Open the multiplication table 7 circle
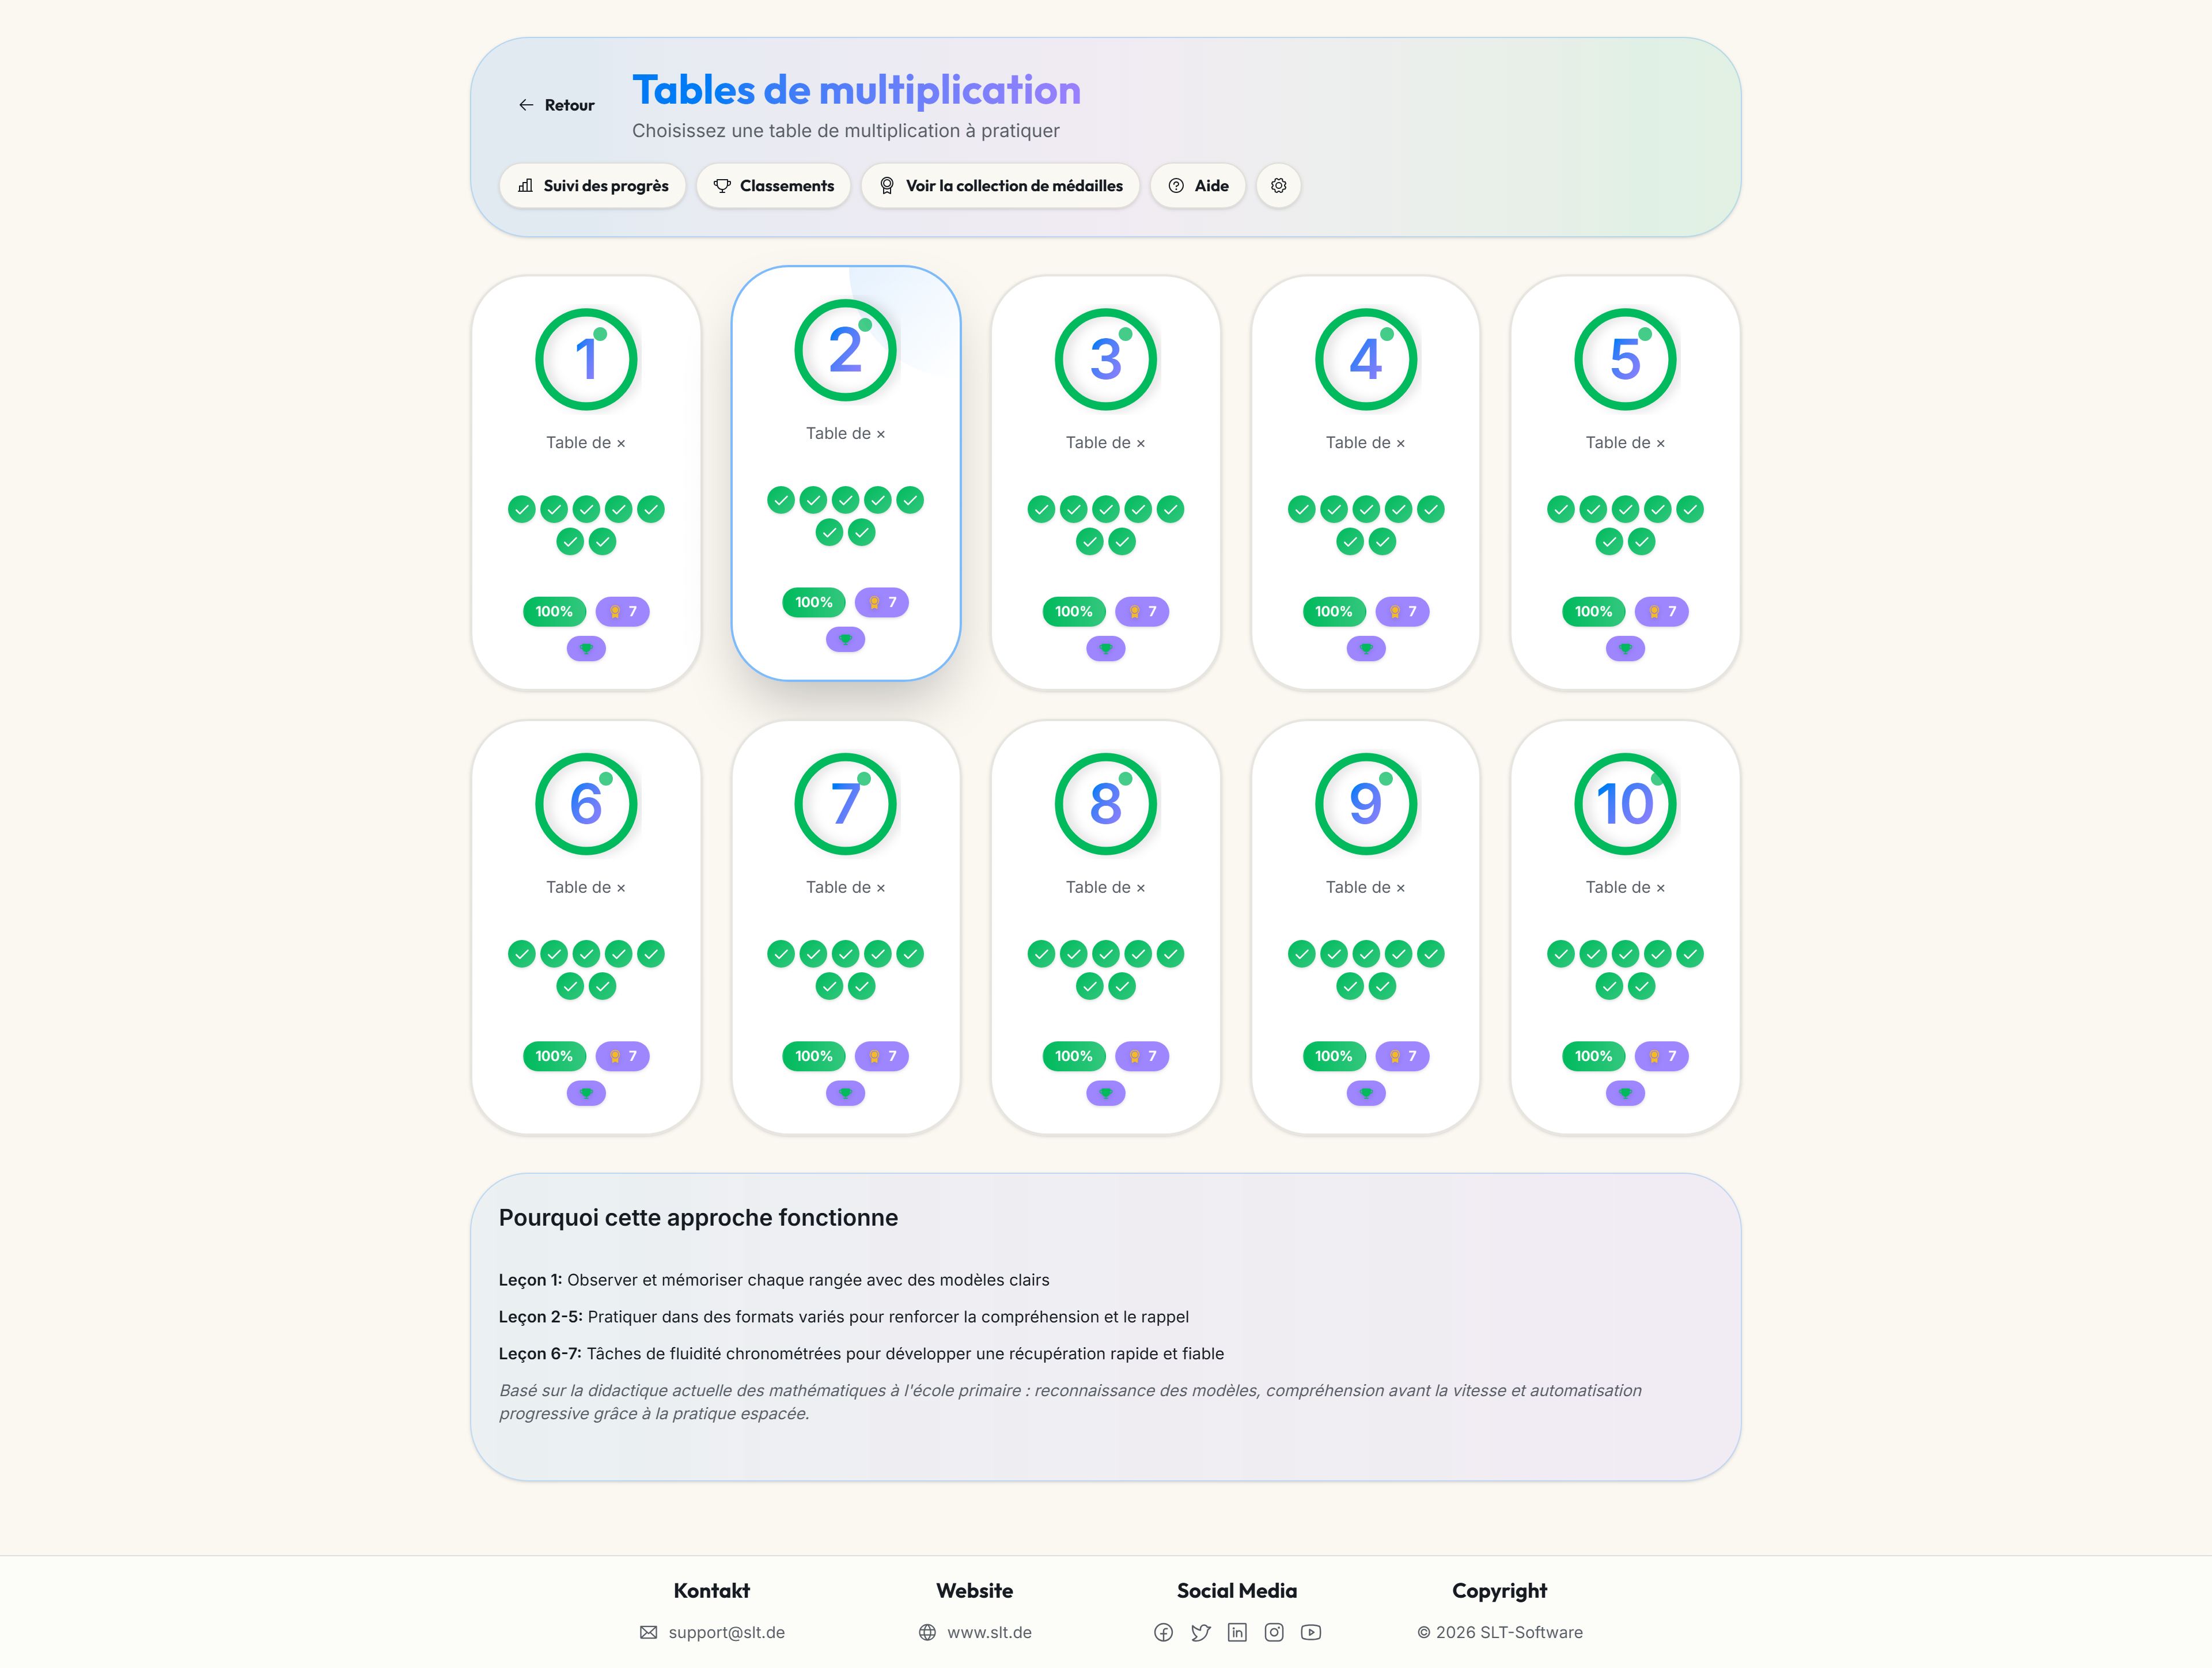The height and width of the screenshot is (1668, 2212). (x=846, y=804)
